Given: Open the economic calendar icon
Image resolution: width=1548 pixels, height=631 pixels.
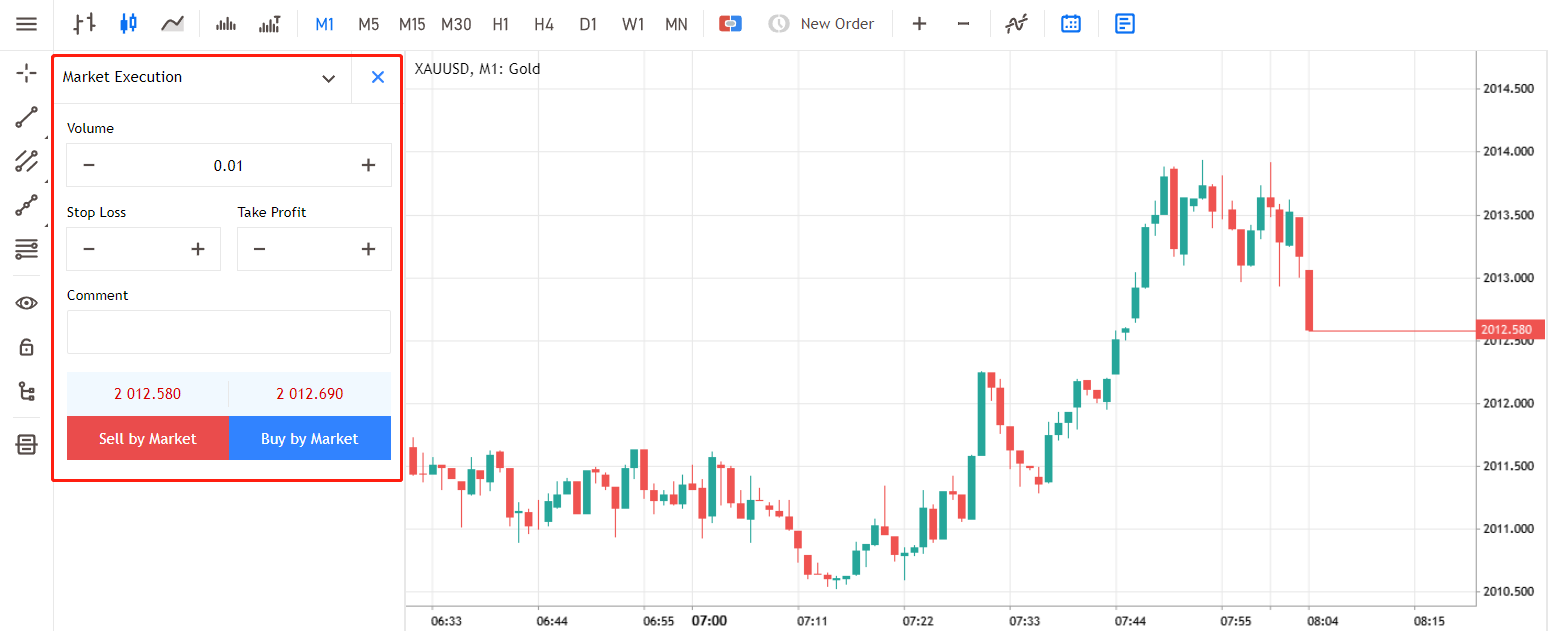Looking at the screenshot, I should coord(1071,23).
